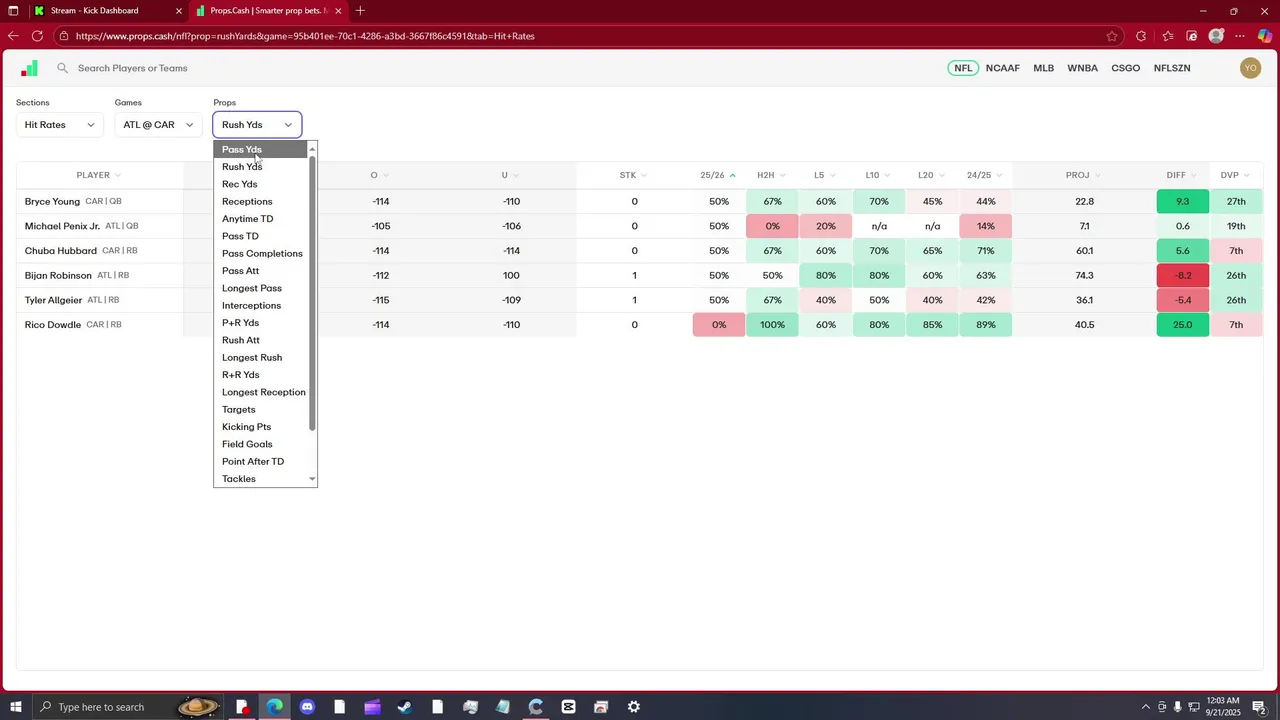Image resolution: width=1280 pixels, height=720 pixels.
Task: Select Pass Yds from props list
Action: click(x=260, y=149)
